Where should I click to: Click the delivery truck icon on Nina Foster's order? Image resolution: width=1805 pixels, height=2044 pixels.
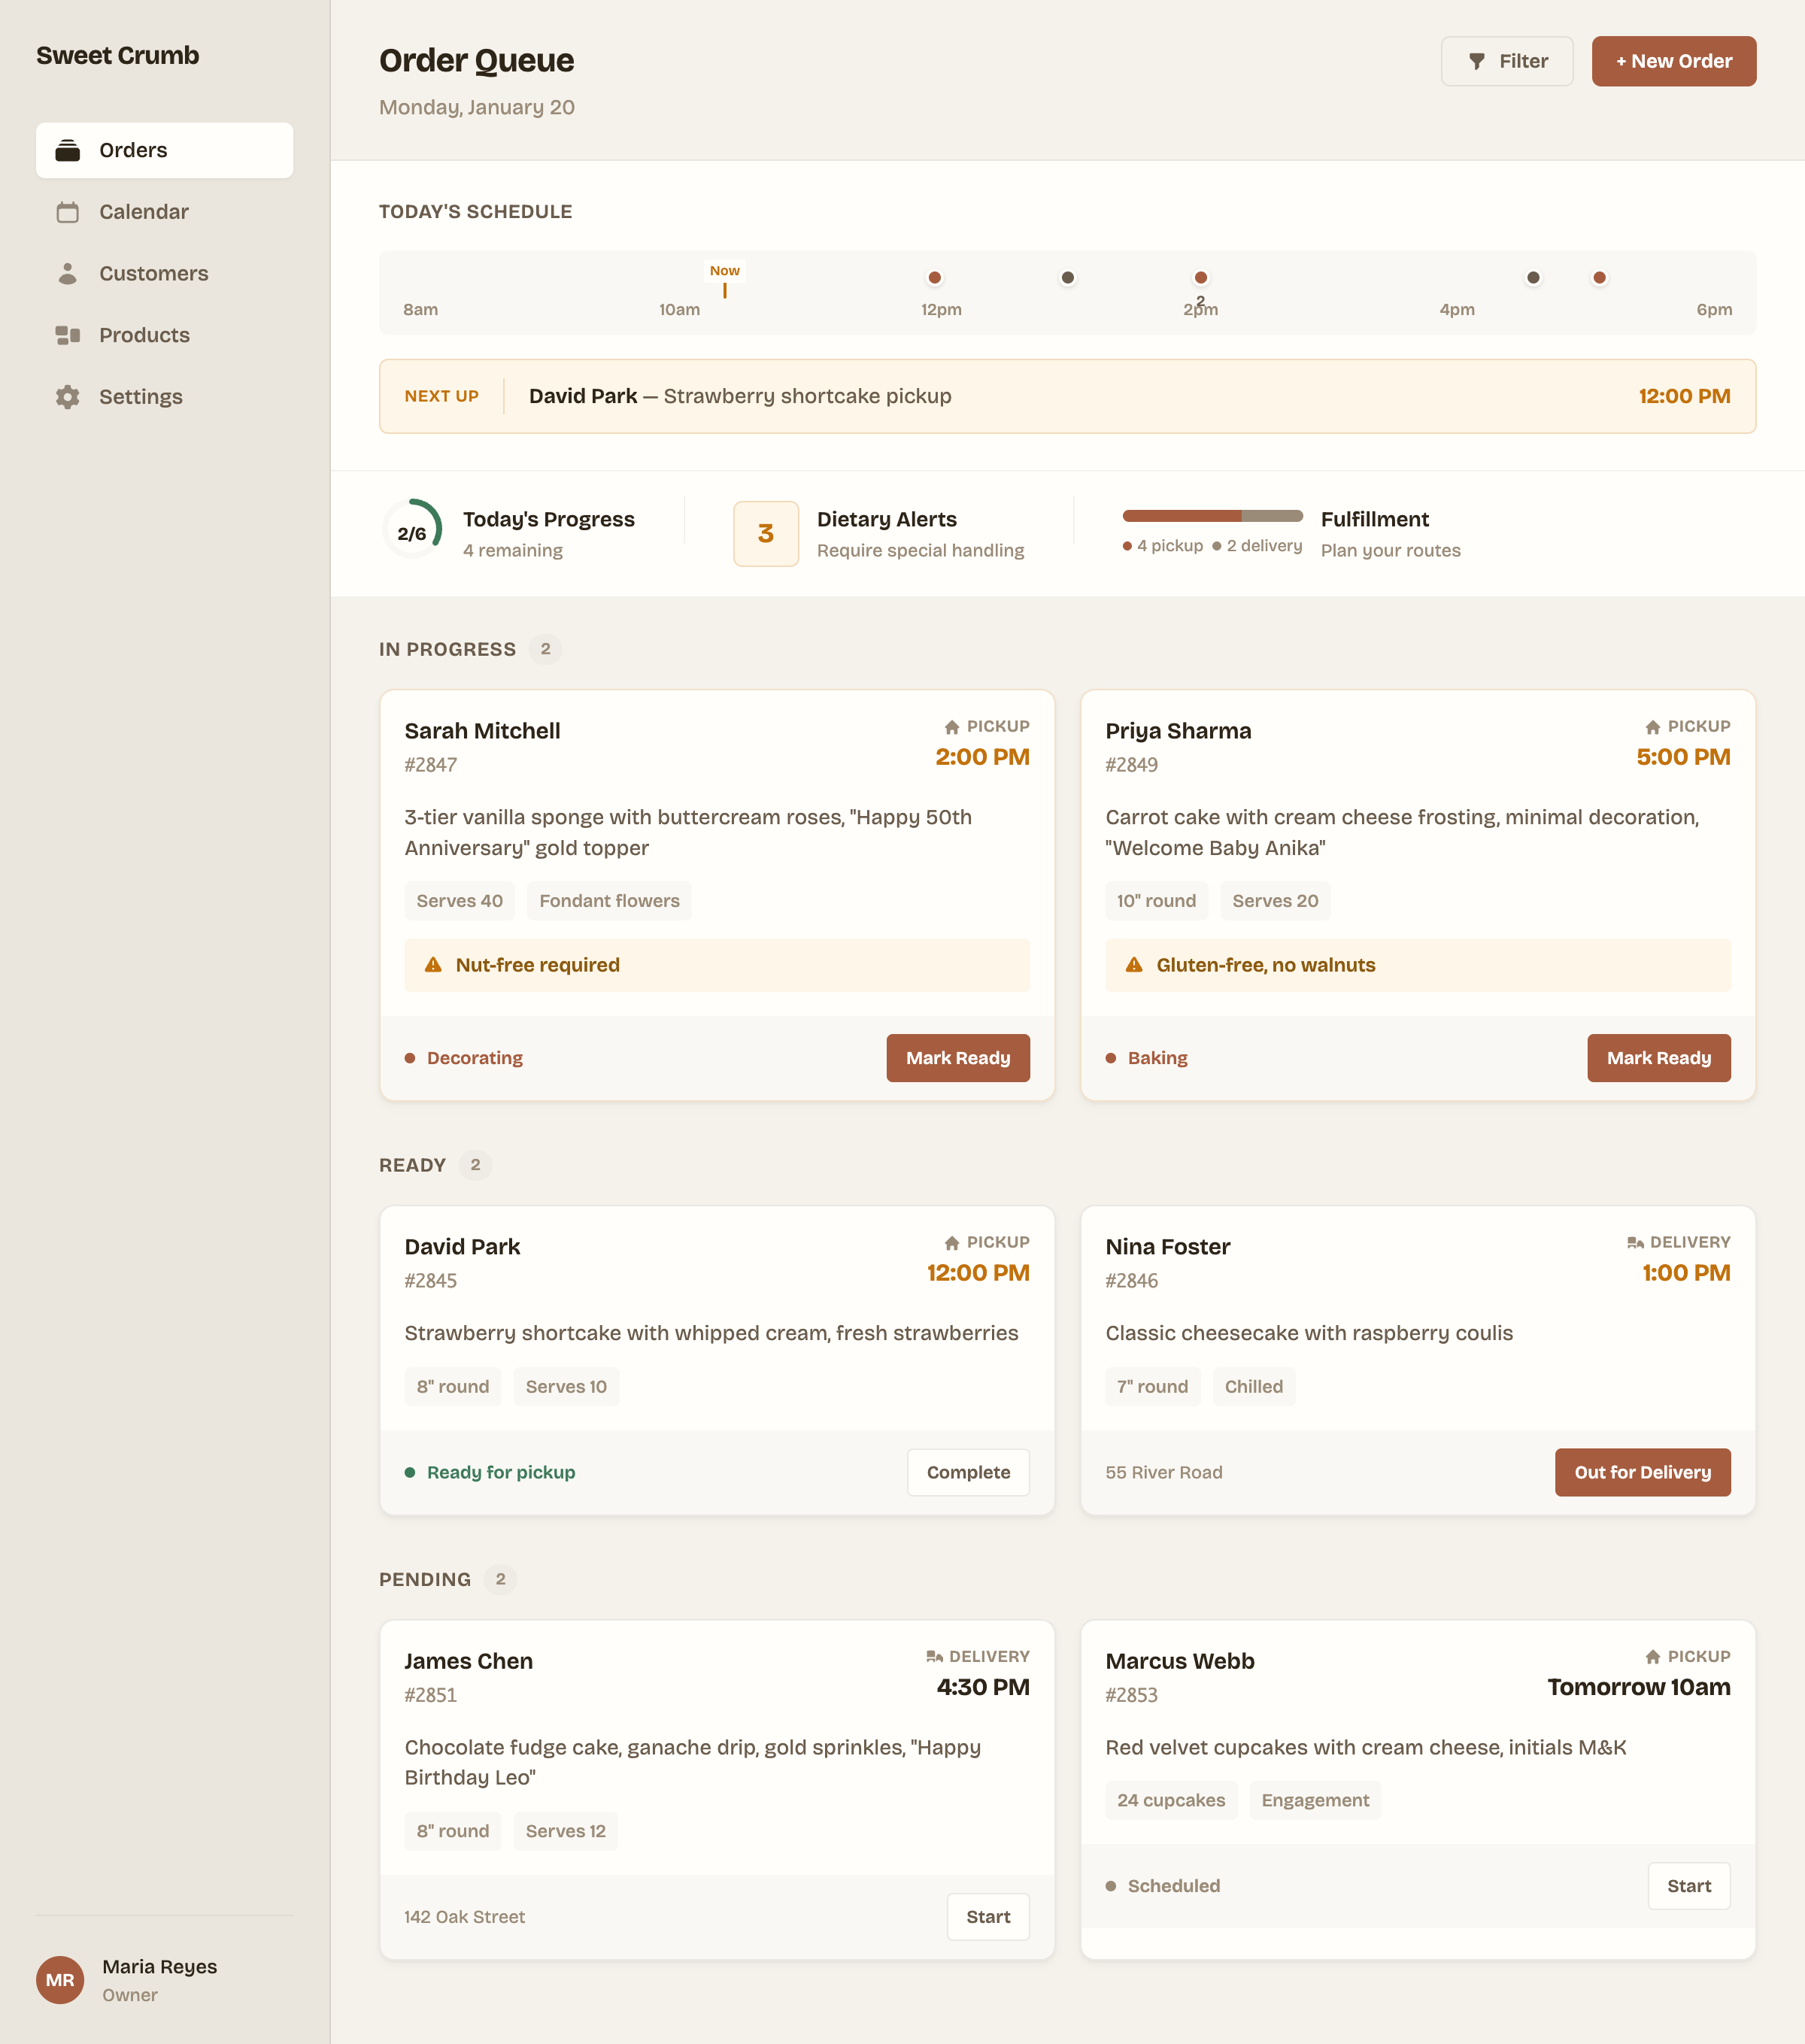(x=1635, y=1242)
